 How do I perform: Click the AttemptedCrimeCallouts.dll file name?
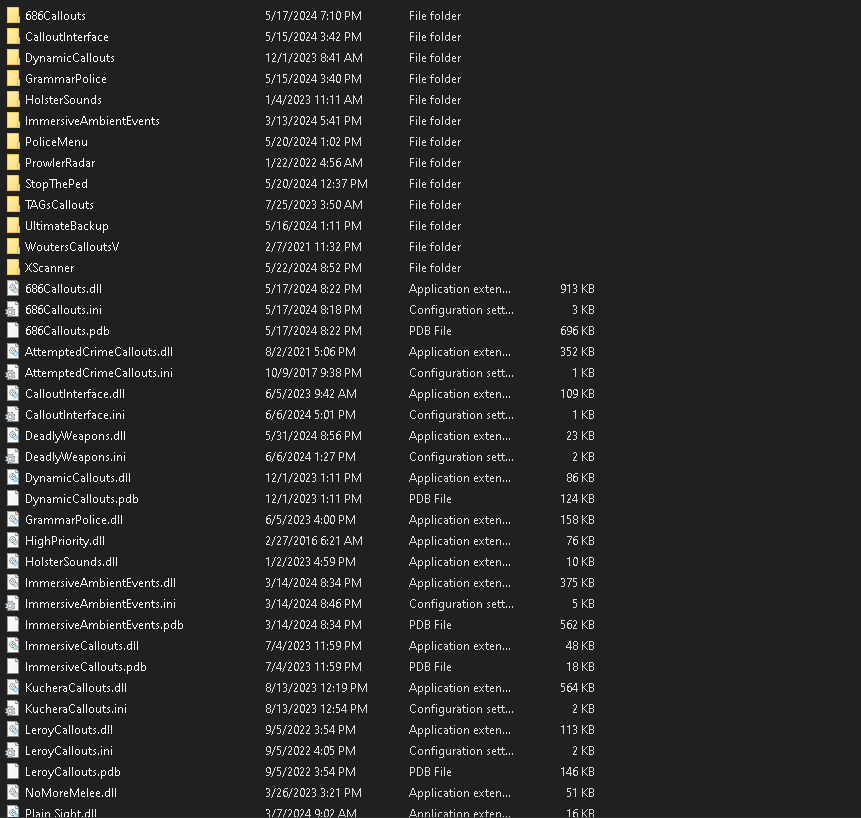click(x=99, y=352)
